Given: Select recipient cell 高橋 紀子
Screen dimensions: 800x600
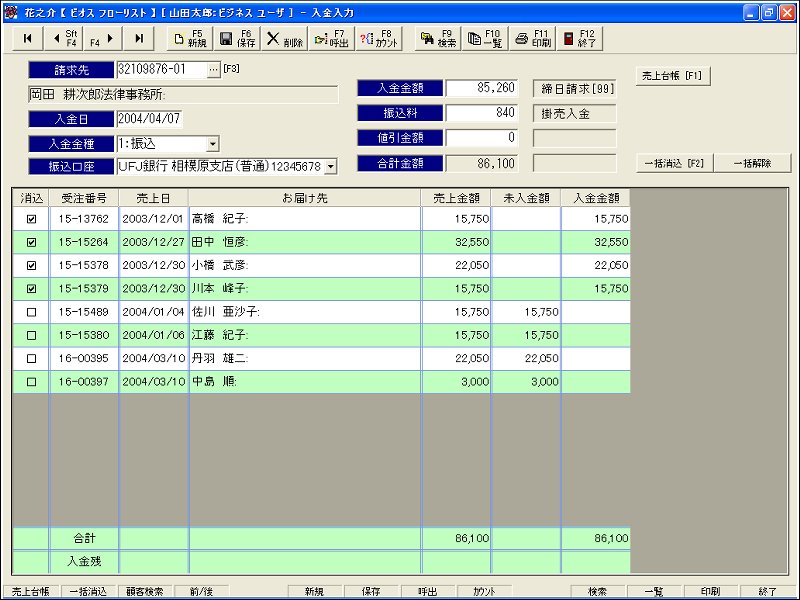Looking at the screenshot, I should (305, 219).
